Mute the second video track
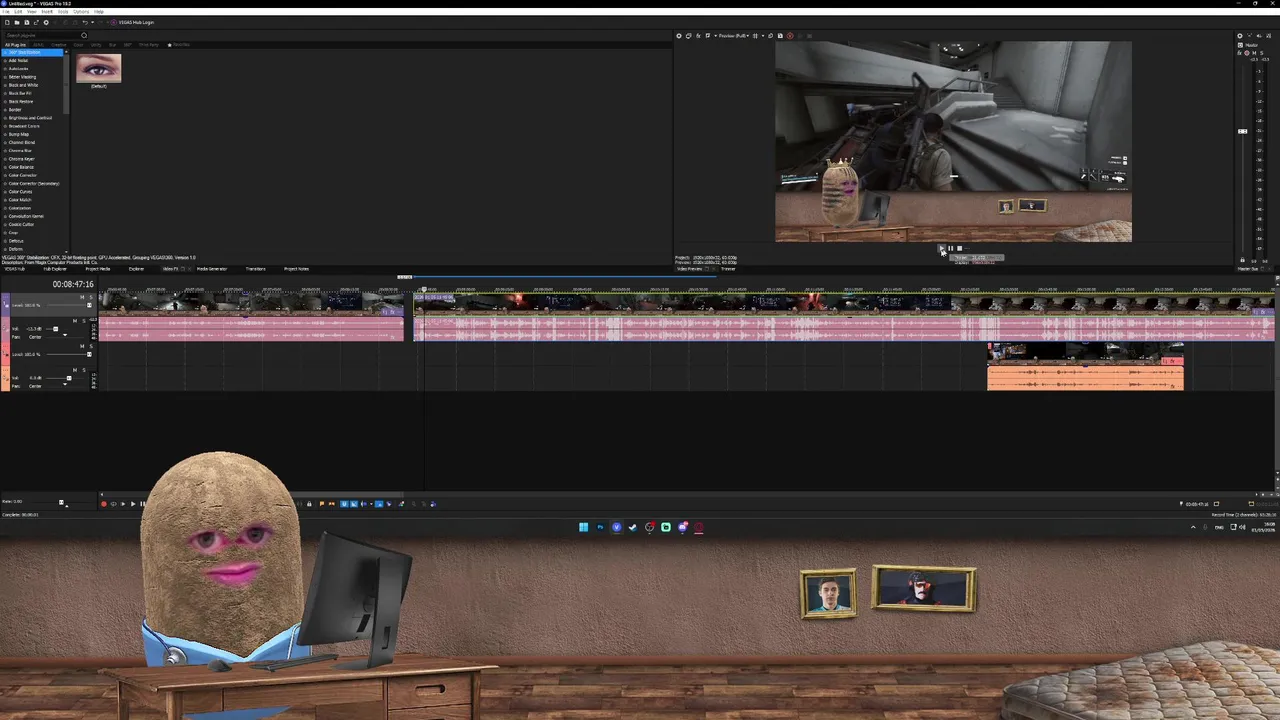 pyautogui.click(x=82, y=346)
